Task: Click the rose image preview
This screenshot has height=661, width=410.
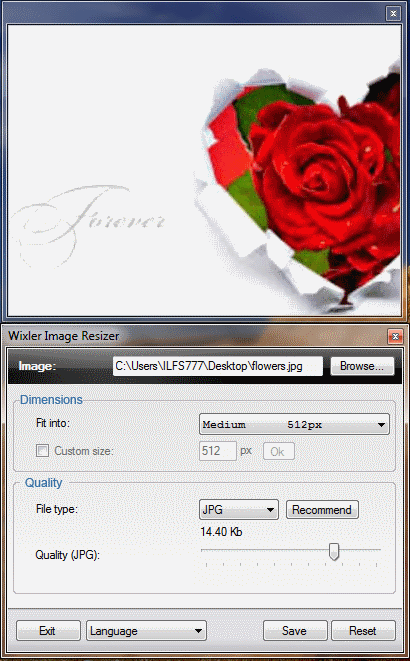Action: pyautogui.click(x=204, y=170)
